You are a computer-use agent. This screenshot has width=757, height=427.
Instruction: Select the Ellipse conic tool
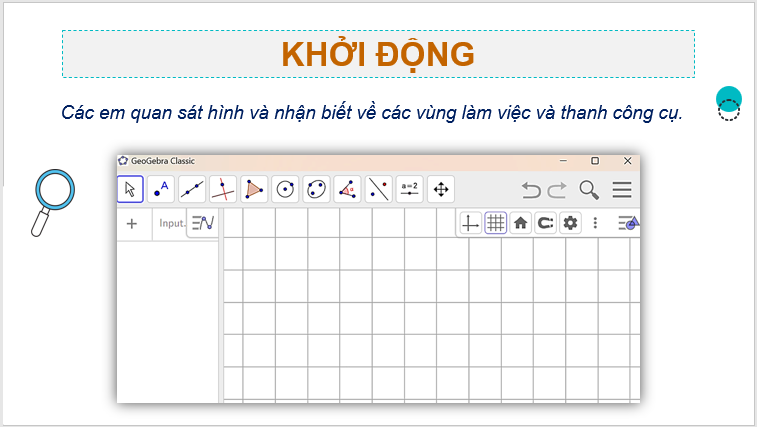point(316,189)
